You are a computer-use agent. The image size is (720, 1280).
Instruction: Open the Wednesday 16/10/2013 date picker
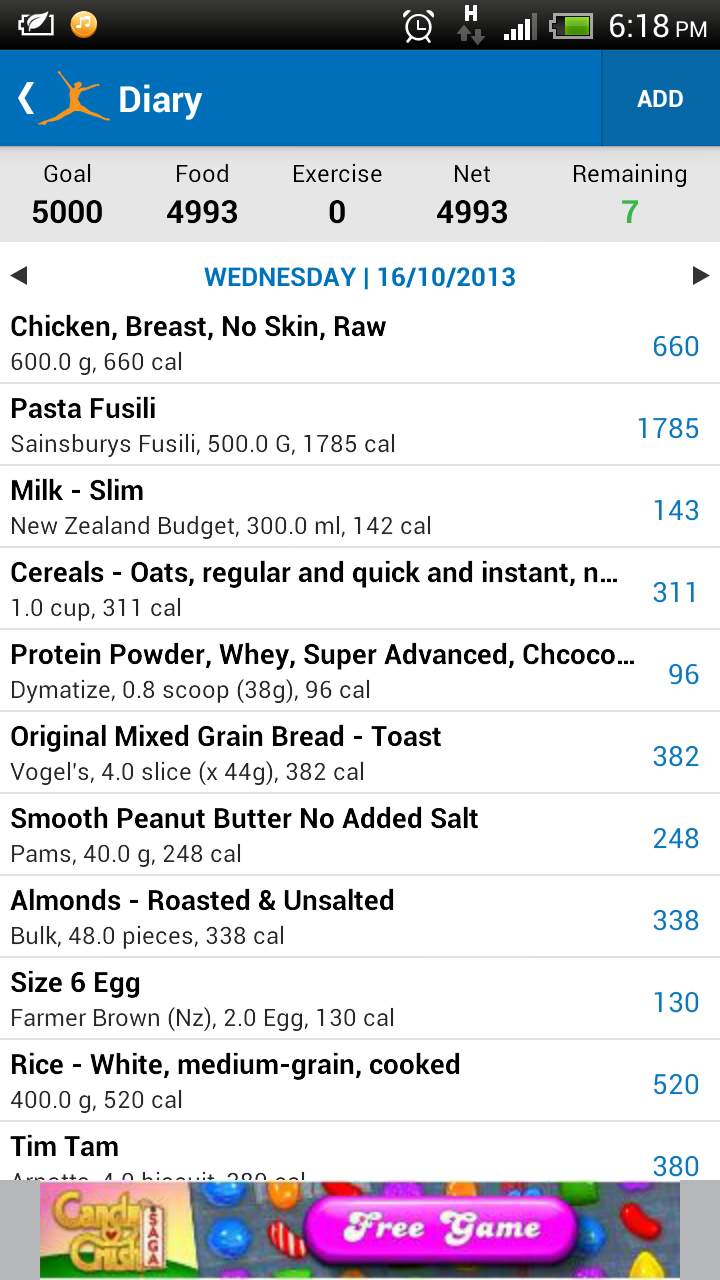click(x=360, y=277)
